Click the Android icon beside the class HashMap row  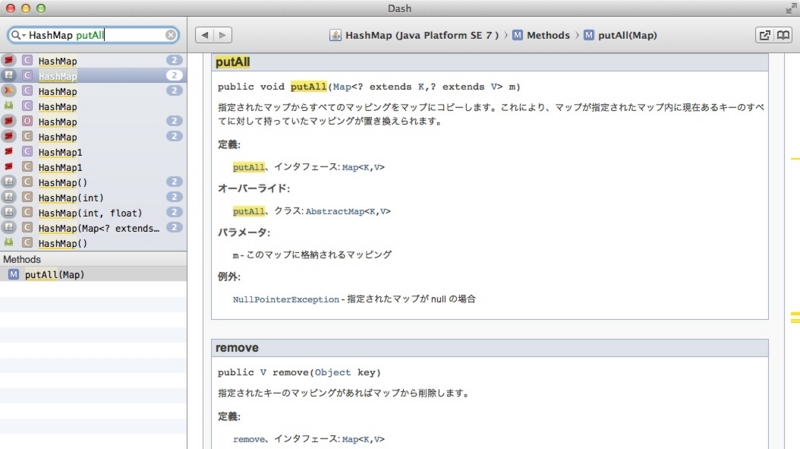pyautogui.click(x=9, y=106)
